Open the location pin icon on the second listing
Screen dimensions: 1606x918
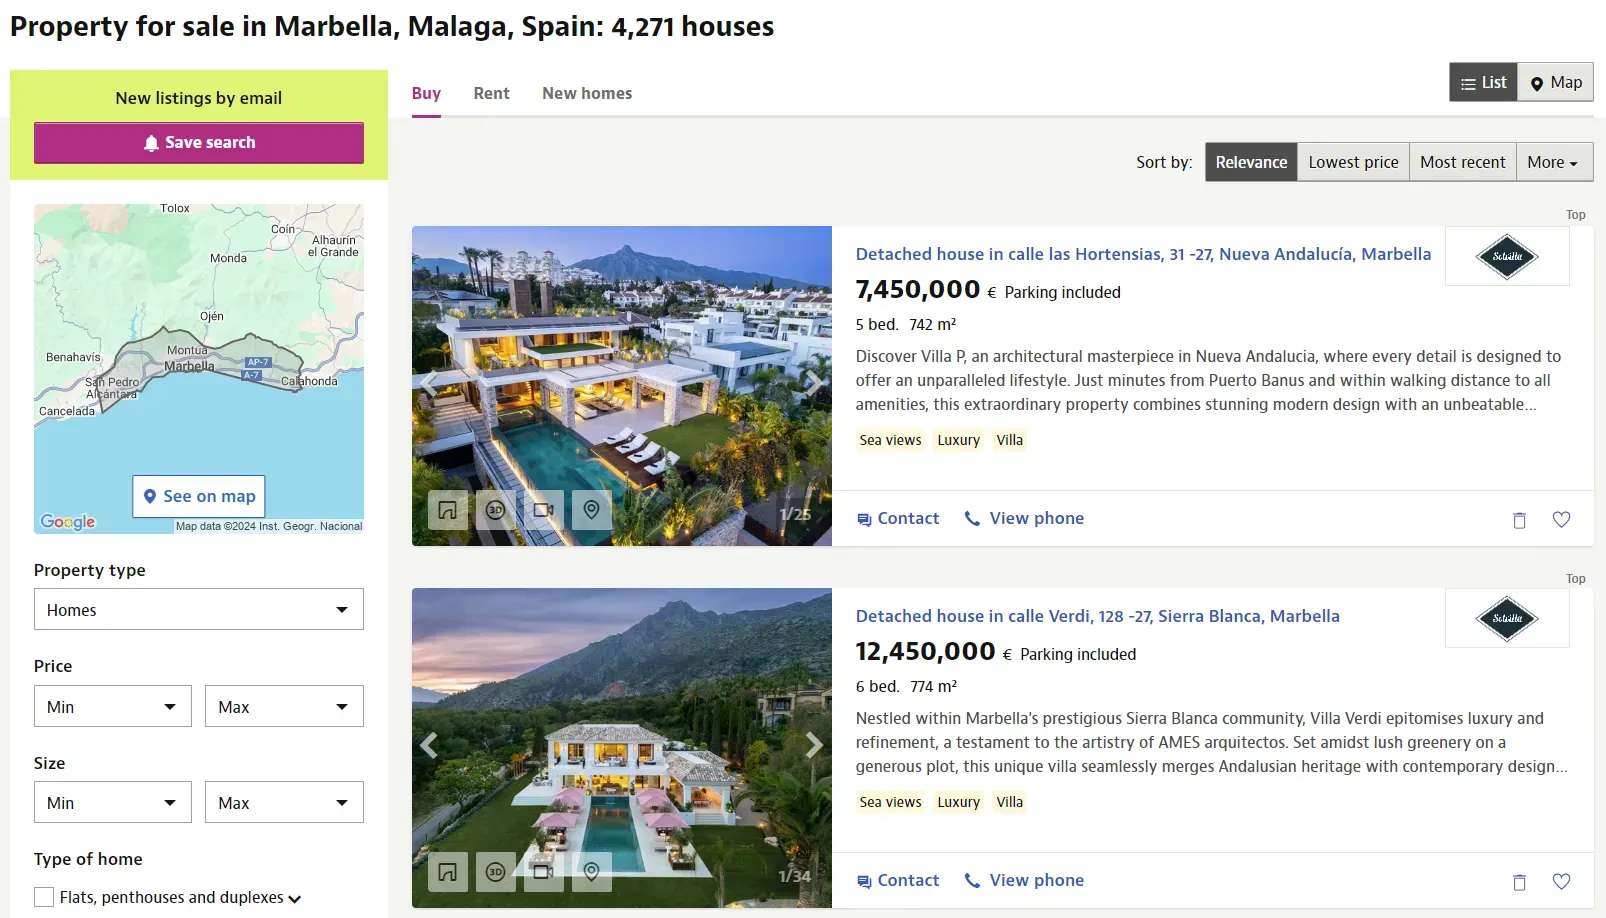[591, 871]
